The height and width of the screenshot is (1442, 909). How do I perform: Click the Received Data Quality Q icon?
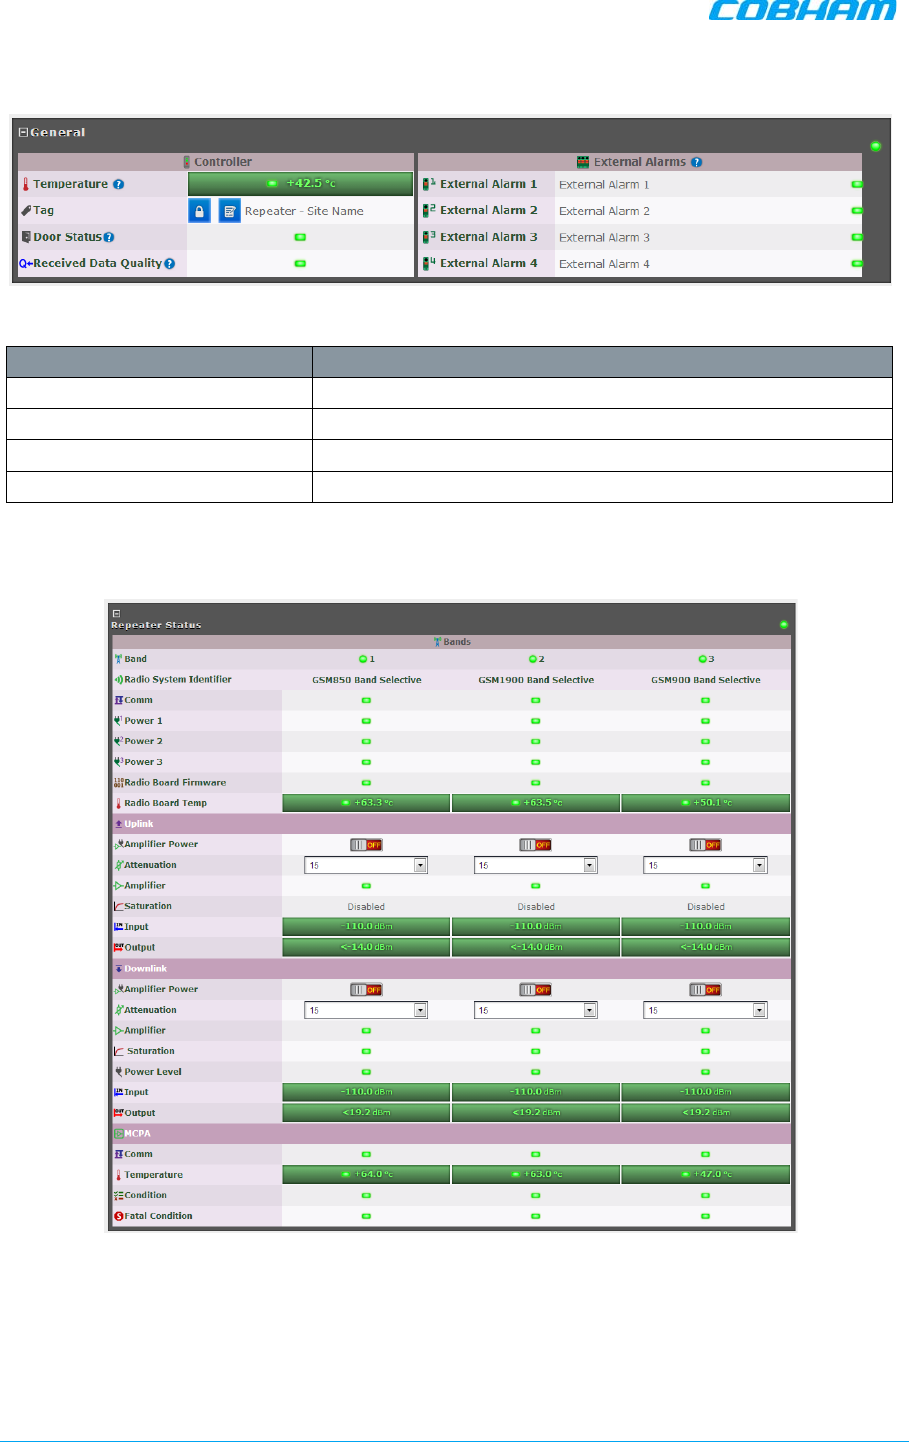[x=26, y=264]
